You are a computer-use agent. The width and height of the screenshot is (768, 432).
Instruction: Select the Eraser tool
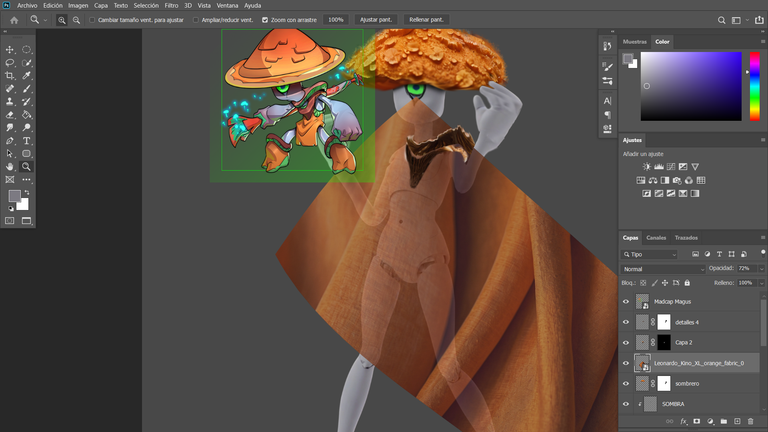pyautogui.click(x=10, y=115)
